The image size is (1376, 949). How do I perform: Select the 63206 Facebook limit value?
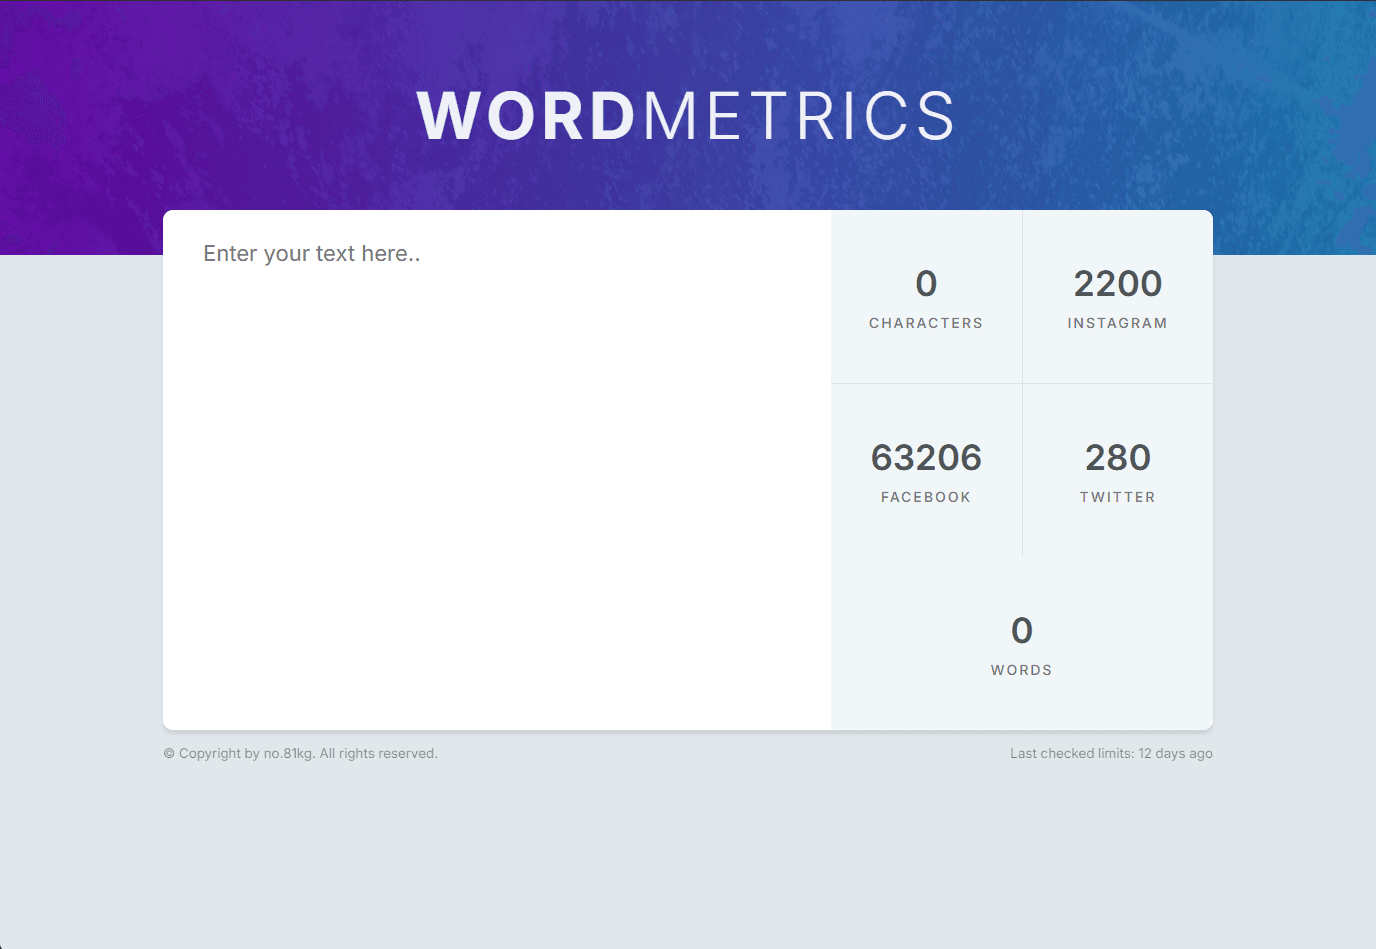[926, 458]
